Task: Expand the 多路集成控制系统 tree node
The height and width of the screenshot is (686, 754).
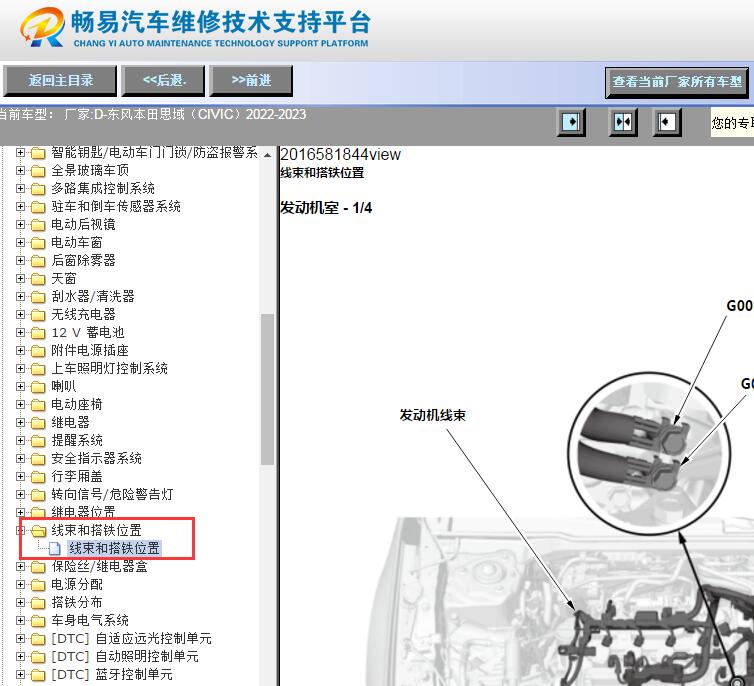Action: click(20, 188)
